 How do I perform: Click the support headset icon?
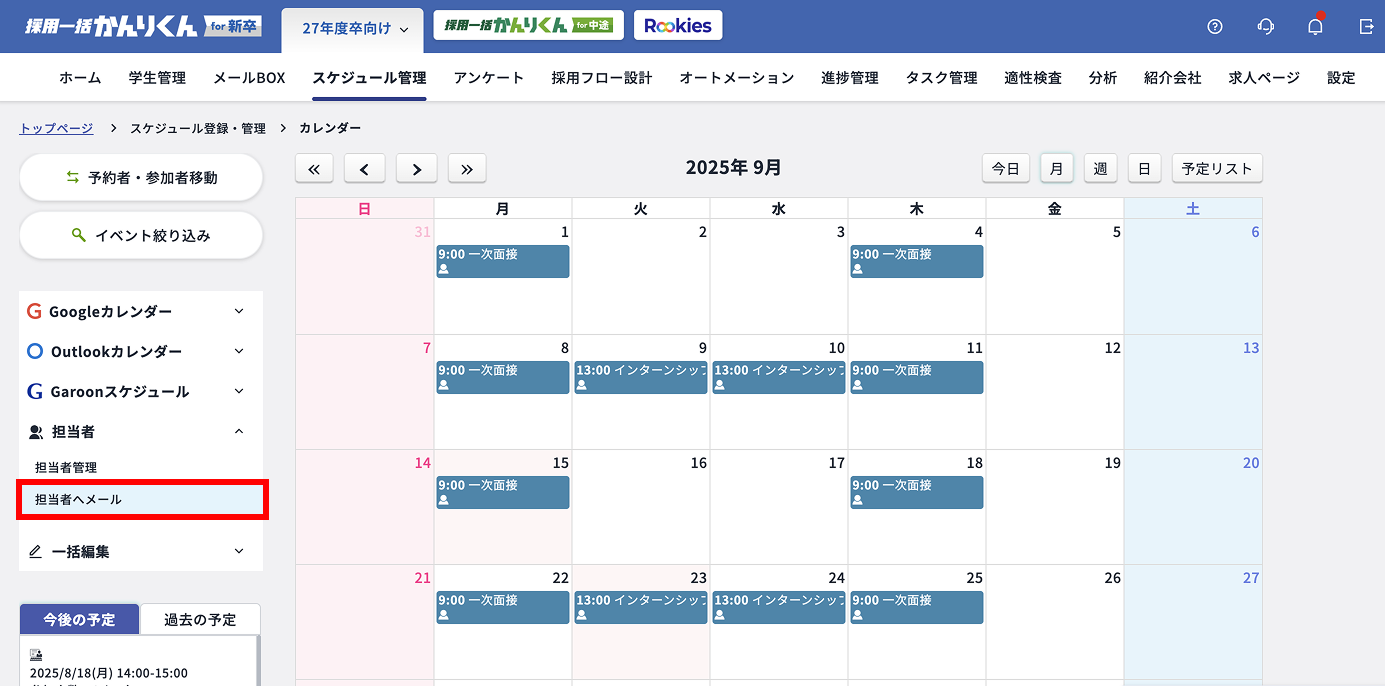click(1265, 27)
